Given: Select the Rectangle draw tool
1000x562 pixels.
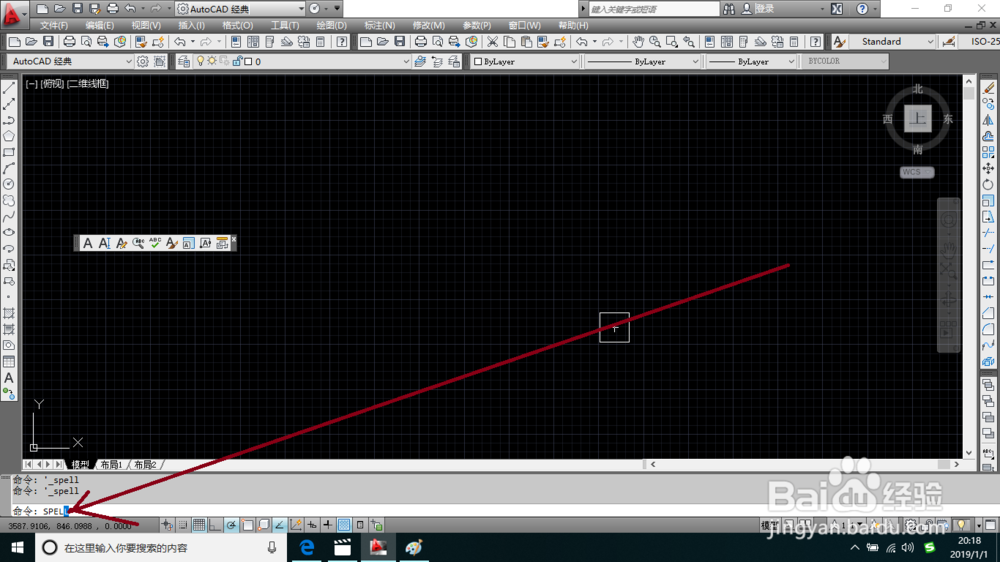Looking at the screenshot, I should point(9,152).
